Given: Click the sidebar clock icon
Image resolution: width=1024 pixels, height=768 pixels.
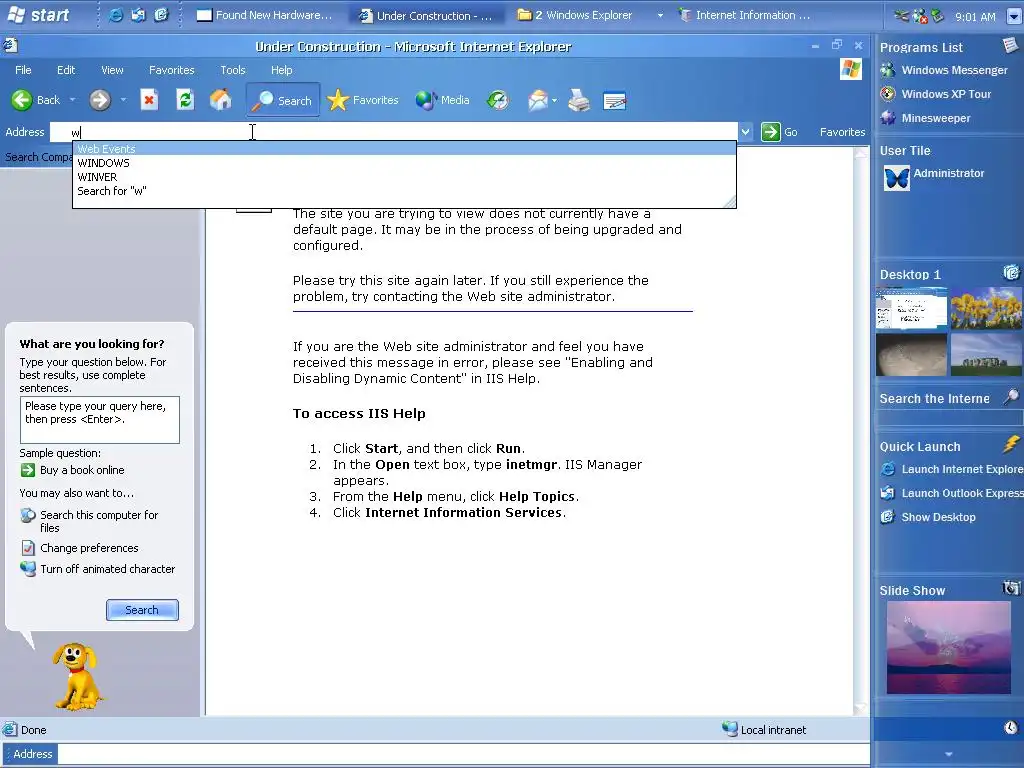Looking at the screenshot, I should (x=1010, y=728).
